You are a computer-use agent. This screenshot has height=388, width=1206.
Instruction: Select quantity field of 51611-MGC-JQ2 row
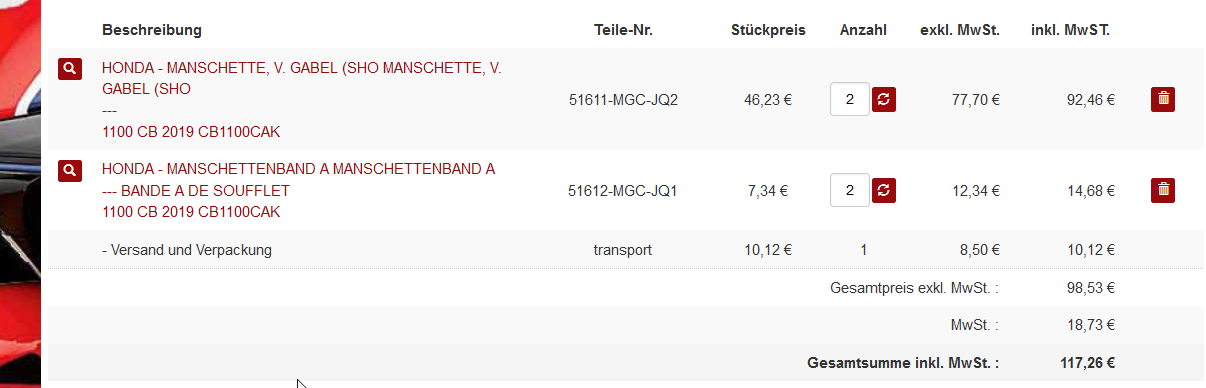click(x=850, y=99)
